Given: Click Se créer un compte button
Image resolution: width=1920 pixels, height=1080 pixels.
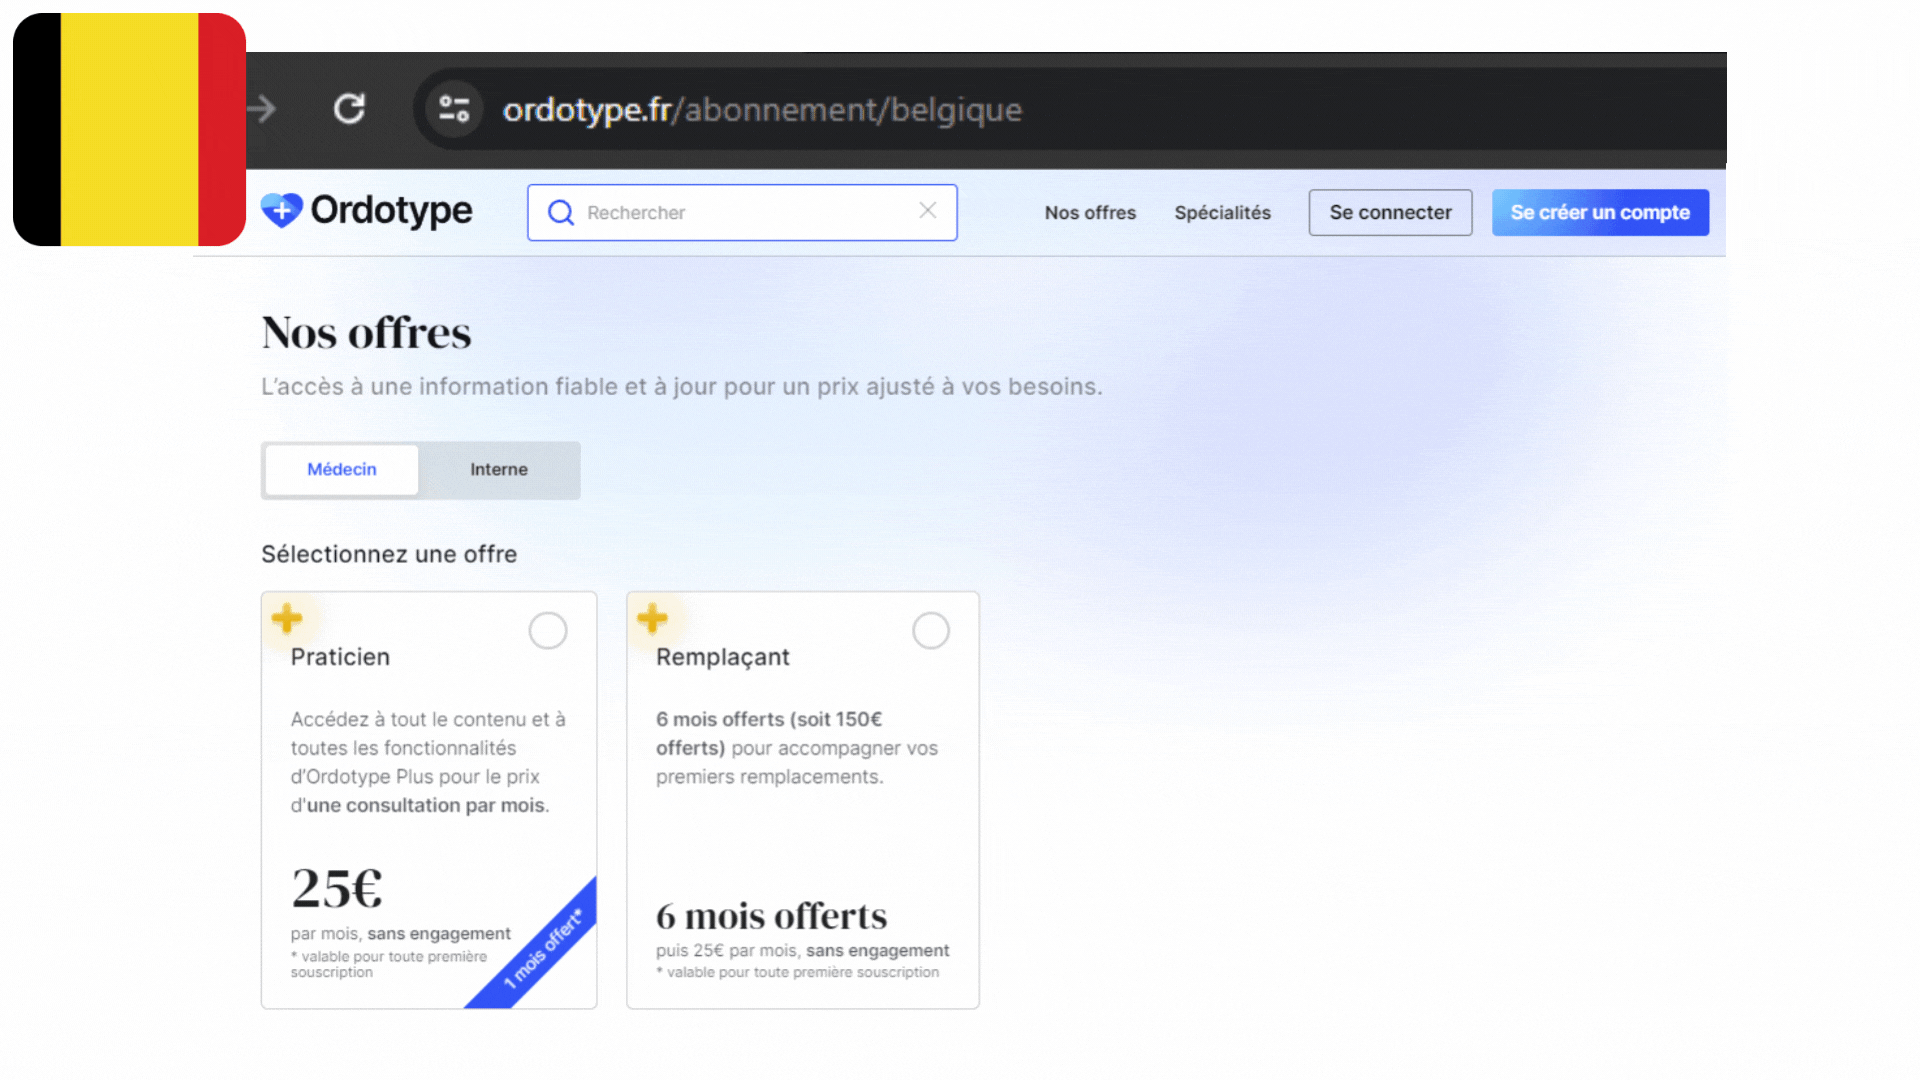Looking at the screenshot, I should click(x=1600, y=213).
